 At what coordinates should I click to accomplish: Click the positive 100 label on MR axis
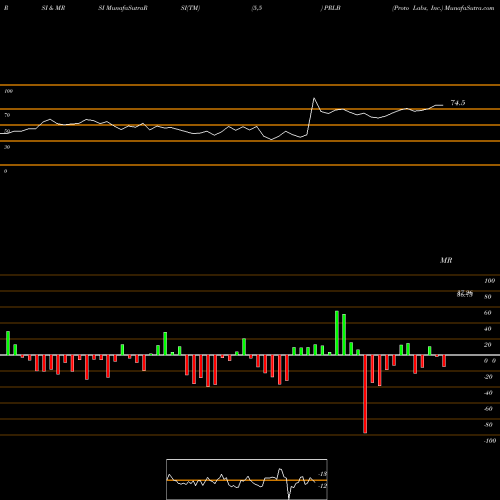point(490,281)
